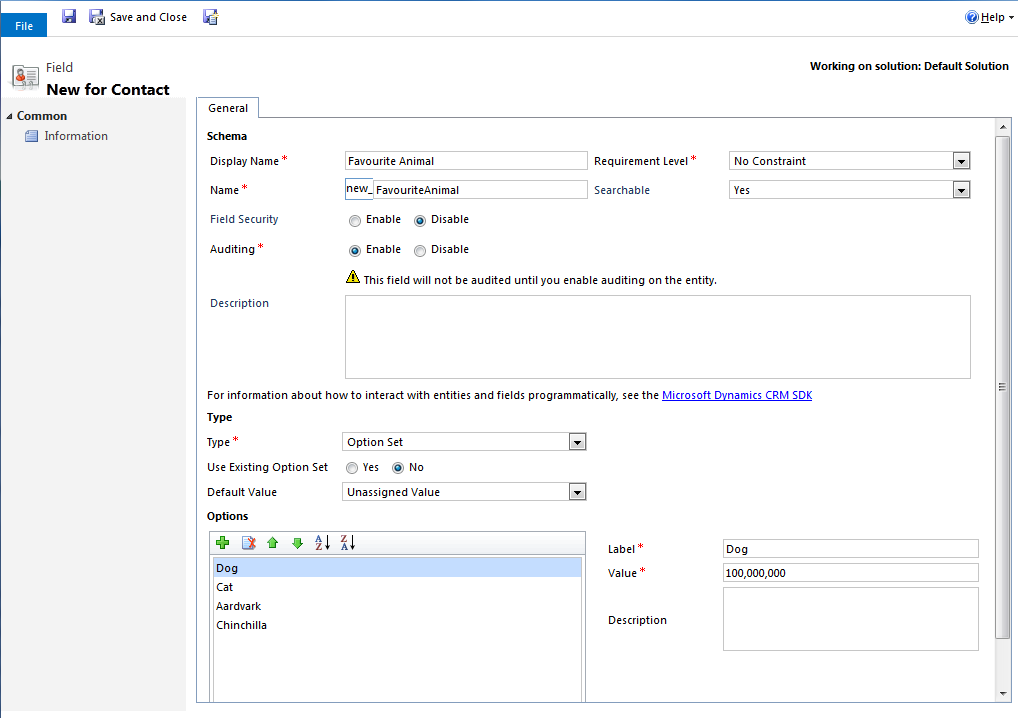
Task: Open the Requirement Level dropdown
Action: 960,161
